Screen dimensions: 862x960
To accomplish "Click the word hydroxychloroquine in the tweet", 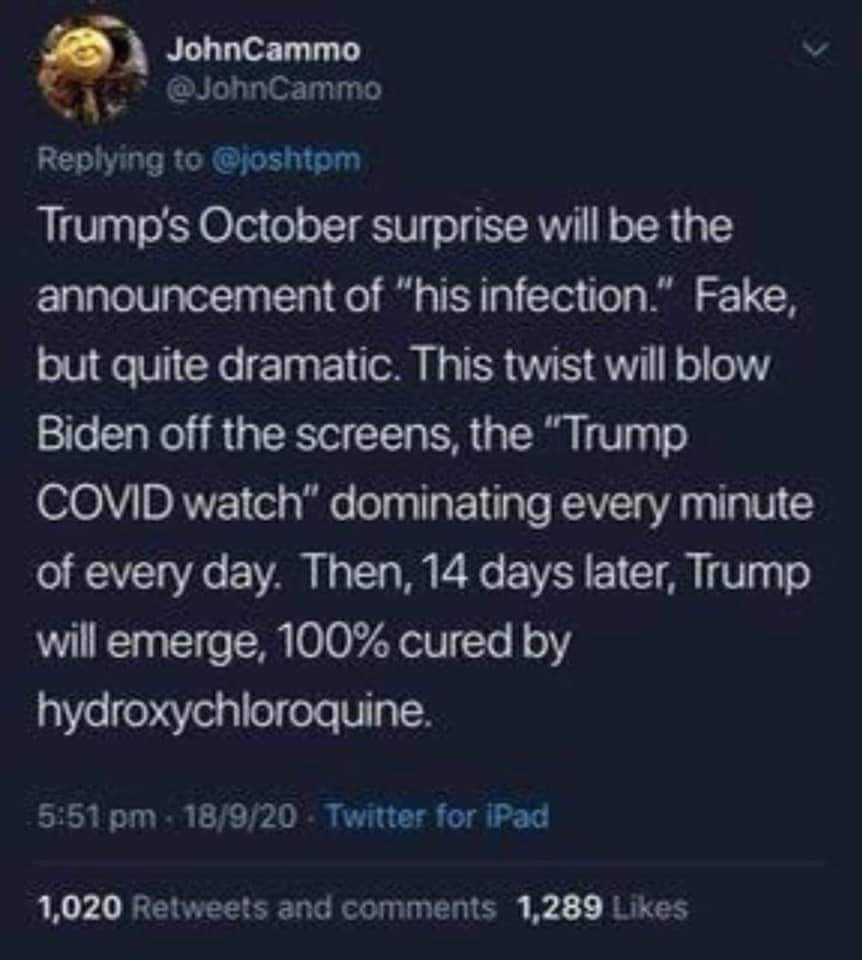I will (233, 712).
